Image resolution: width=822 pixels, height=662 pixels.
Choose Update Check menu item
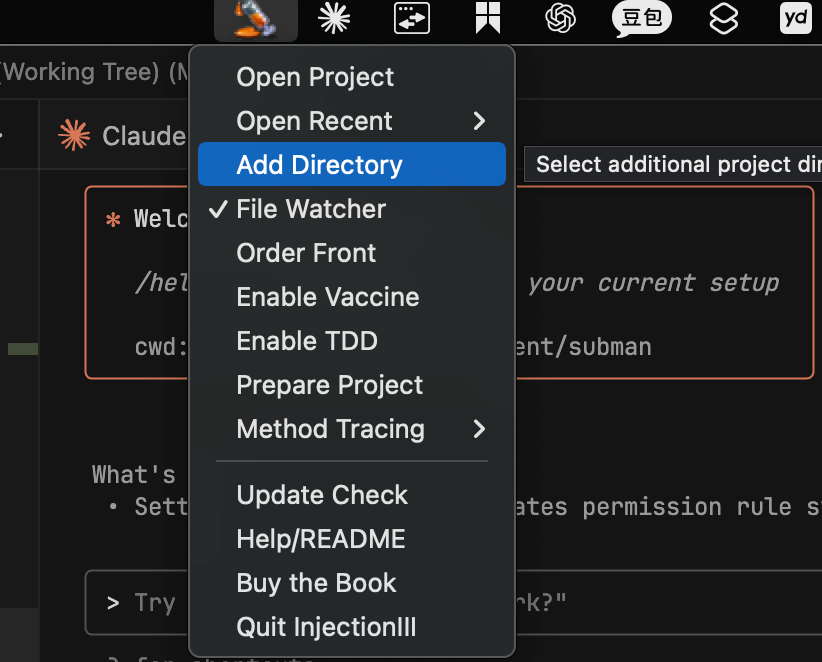click(352, 495)
